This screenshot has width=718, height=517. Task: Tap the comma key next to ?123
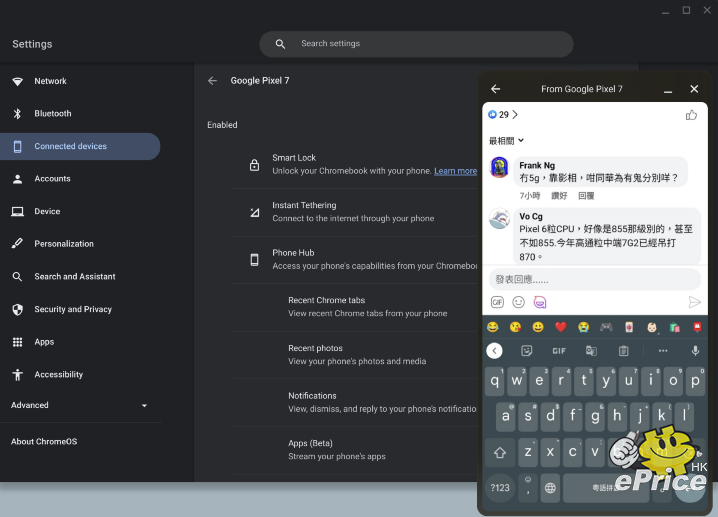pos(528,488)
